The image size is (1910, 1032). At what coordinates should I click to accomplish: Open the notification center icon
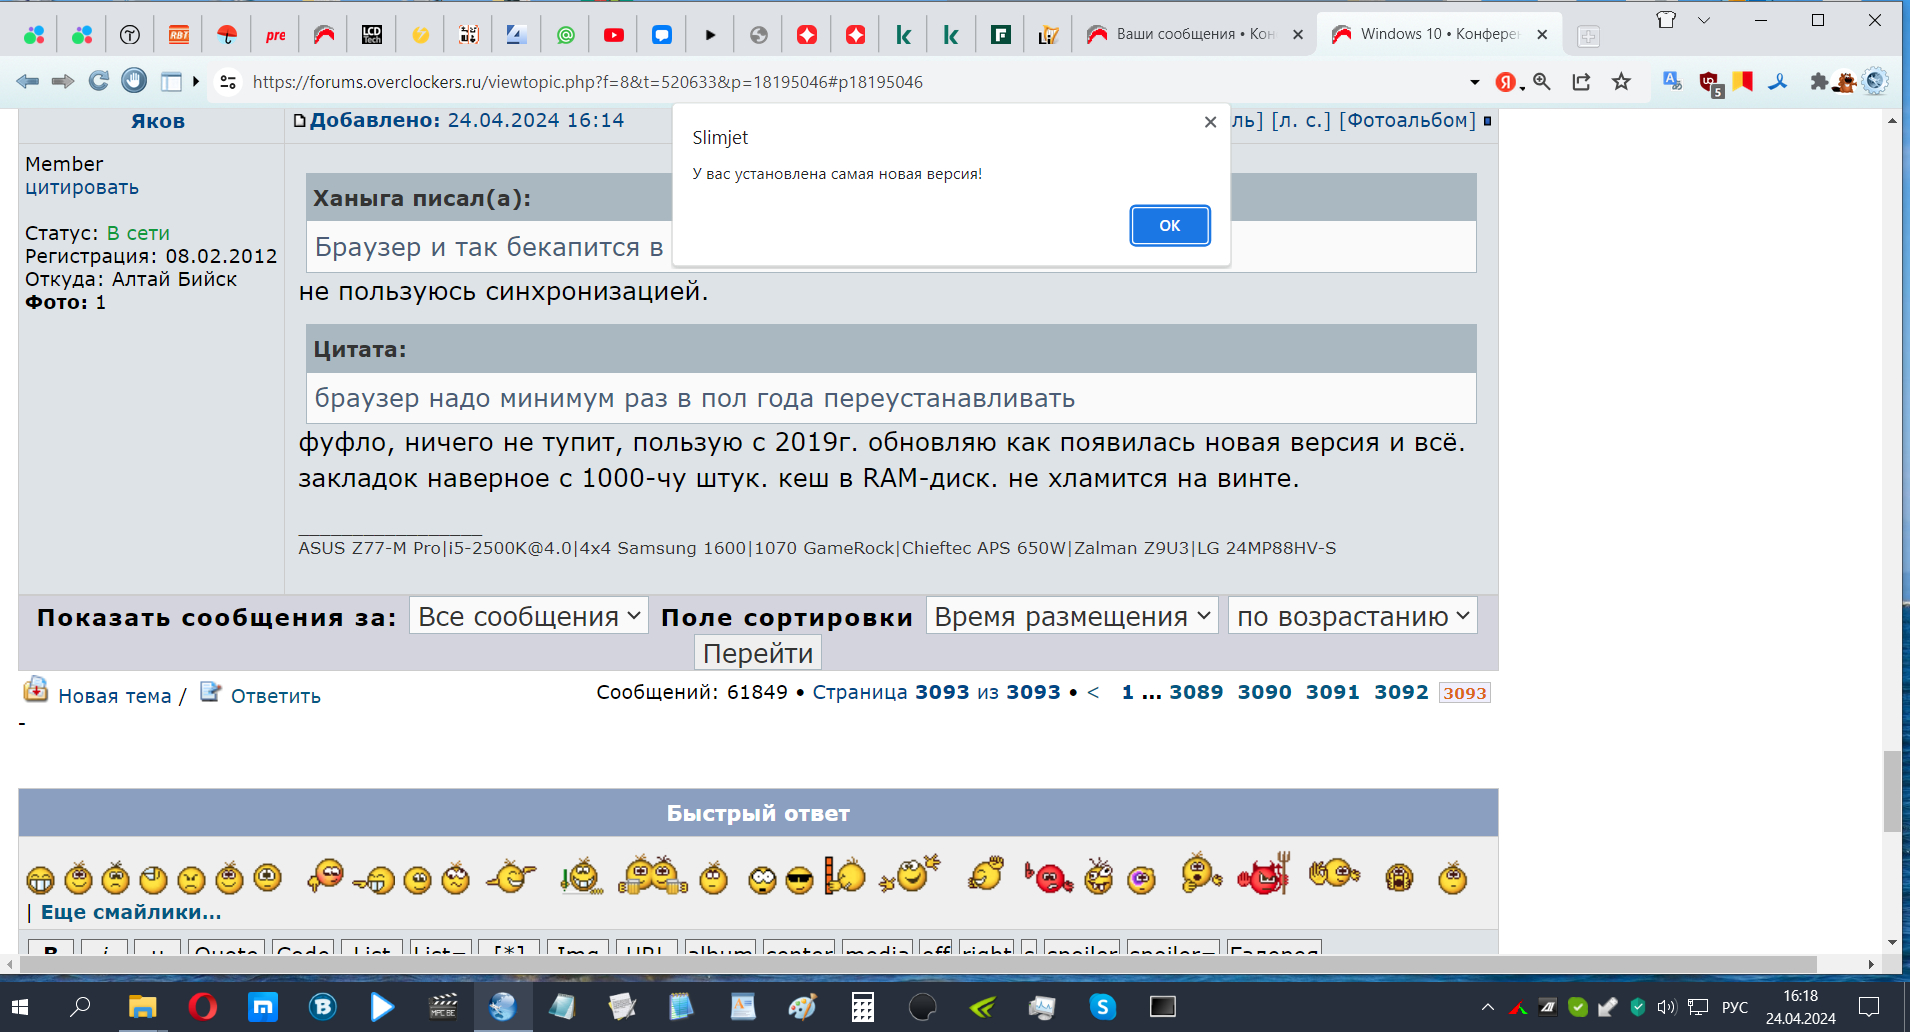(1869, 1007)
